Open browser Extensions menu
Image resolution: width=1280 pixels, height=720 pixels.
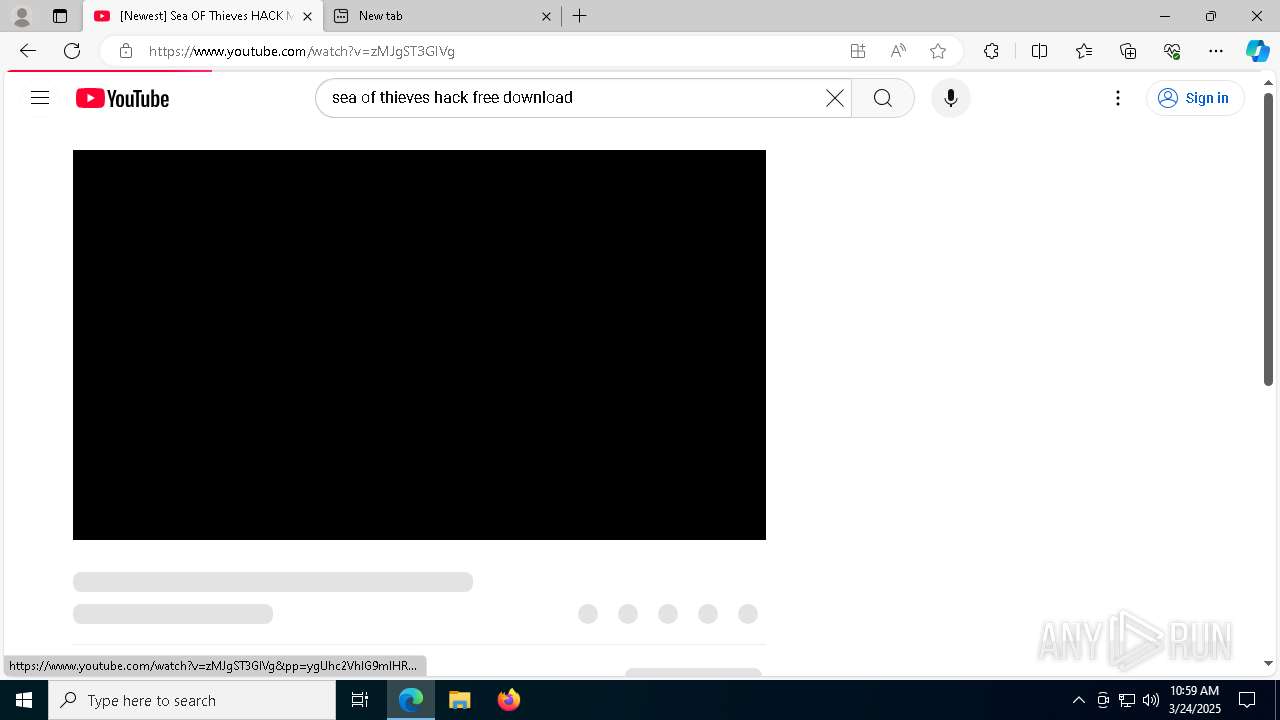[x=991, y=51]
